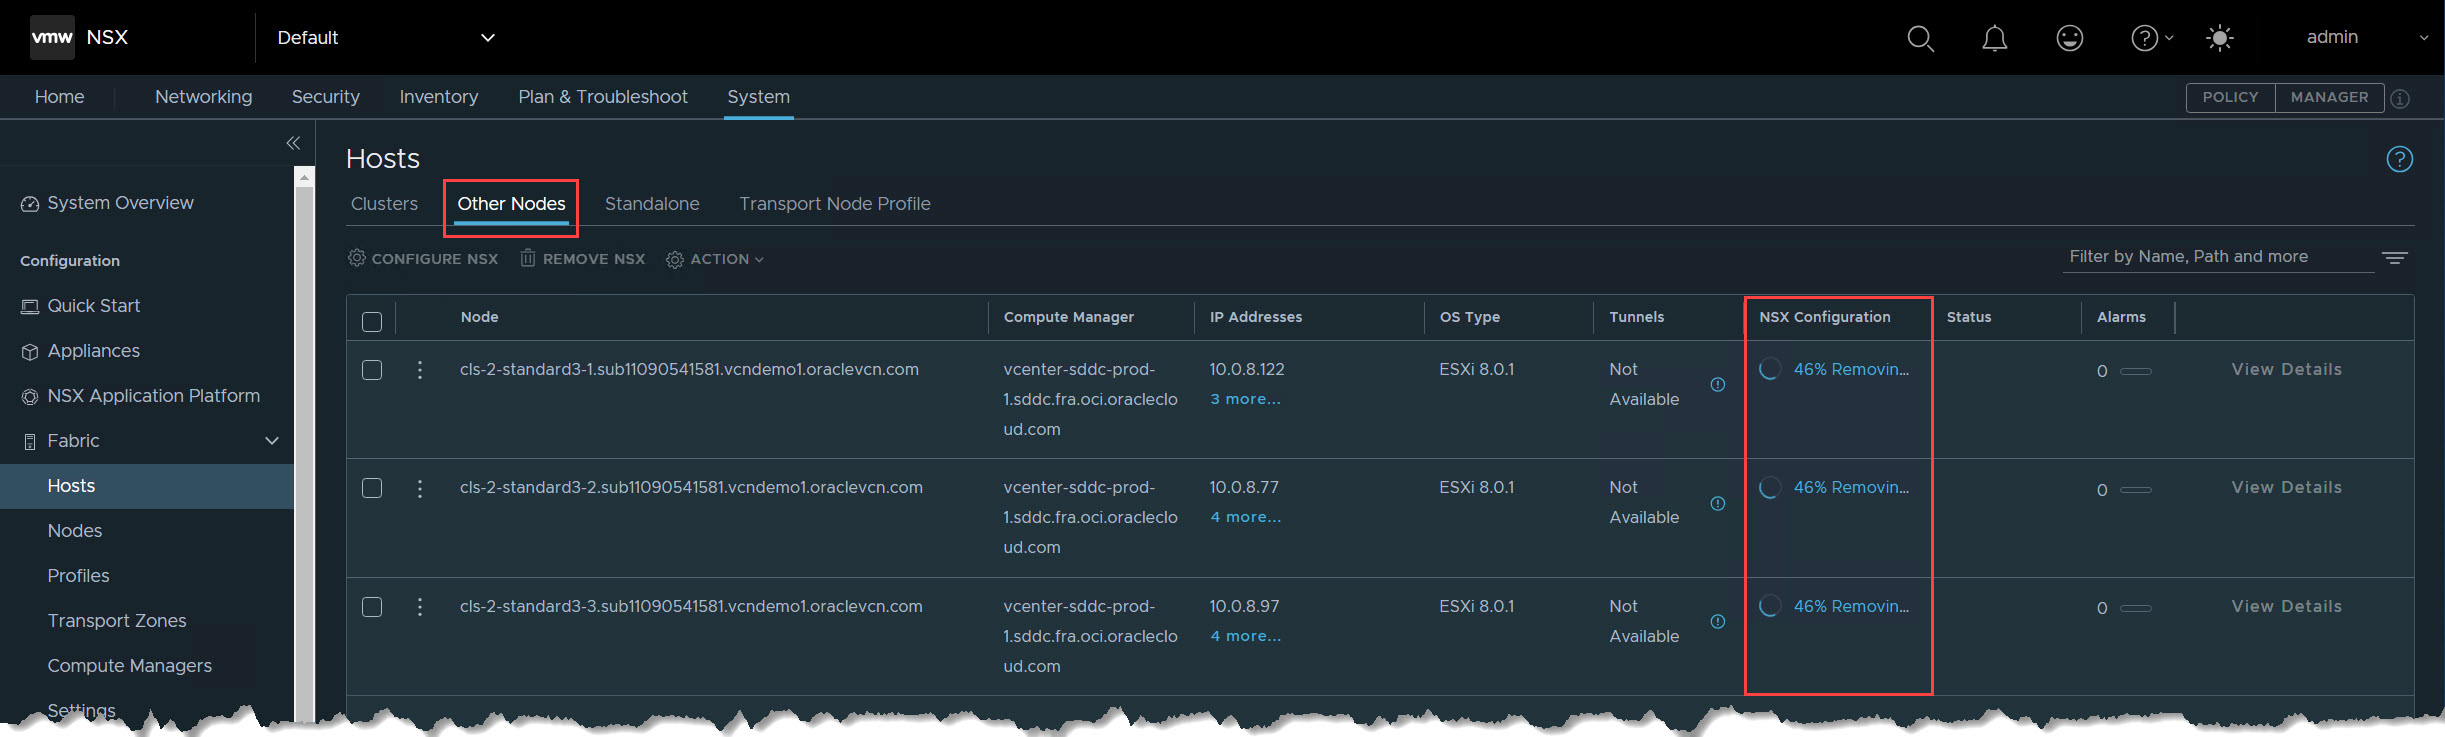Viewport: 2445px width, 737px height.
Task: Collapse the Fabric section chevron
Action: pyautogui.click(x=271, y=441)
